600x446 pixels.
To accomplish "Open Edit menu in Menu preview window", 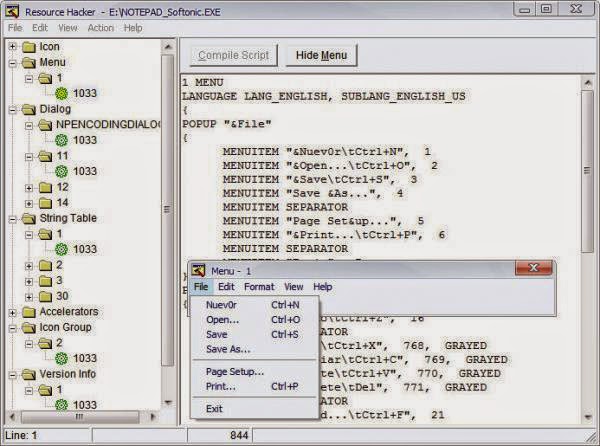I will pos(226,287).
